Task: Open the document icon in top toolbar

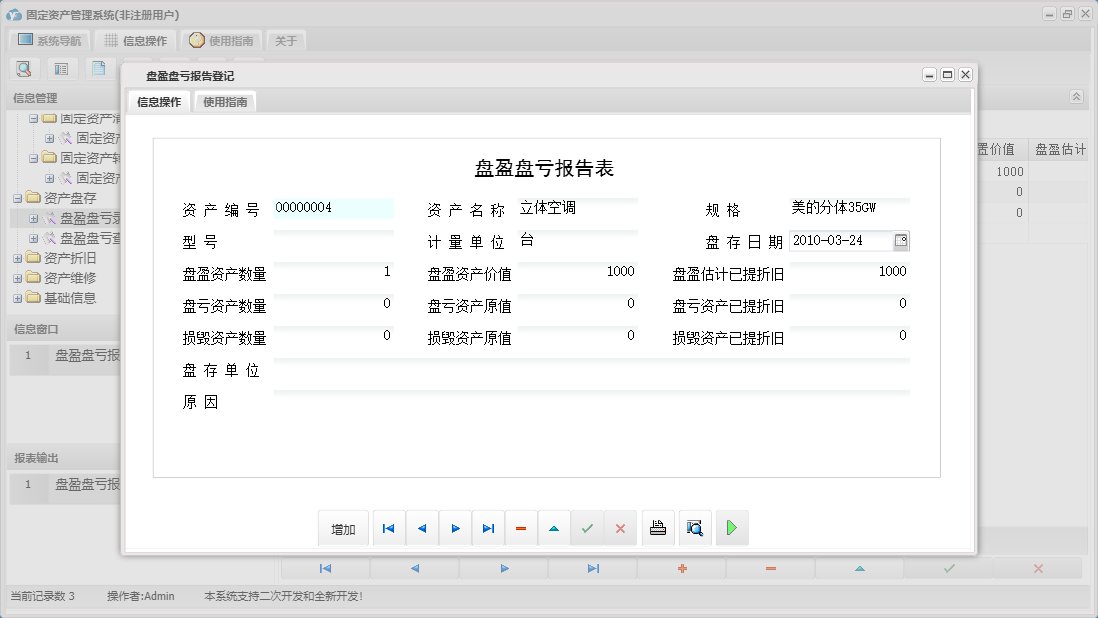Action: point(97,68)
